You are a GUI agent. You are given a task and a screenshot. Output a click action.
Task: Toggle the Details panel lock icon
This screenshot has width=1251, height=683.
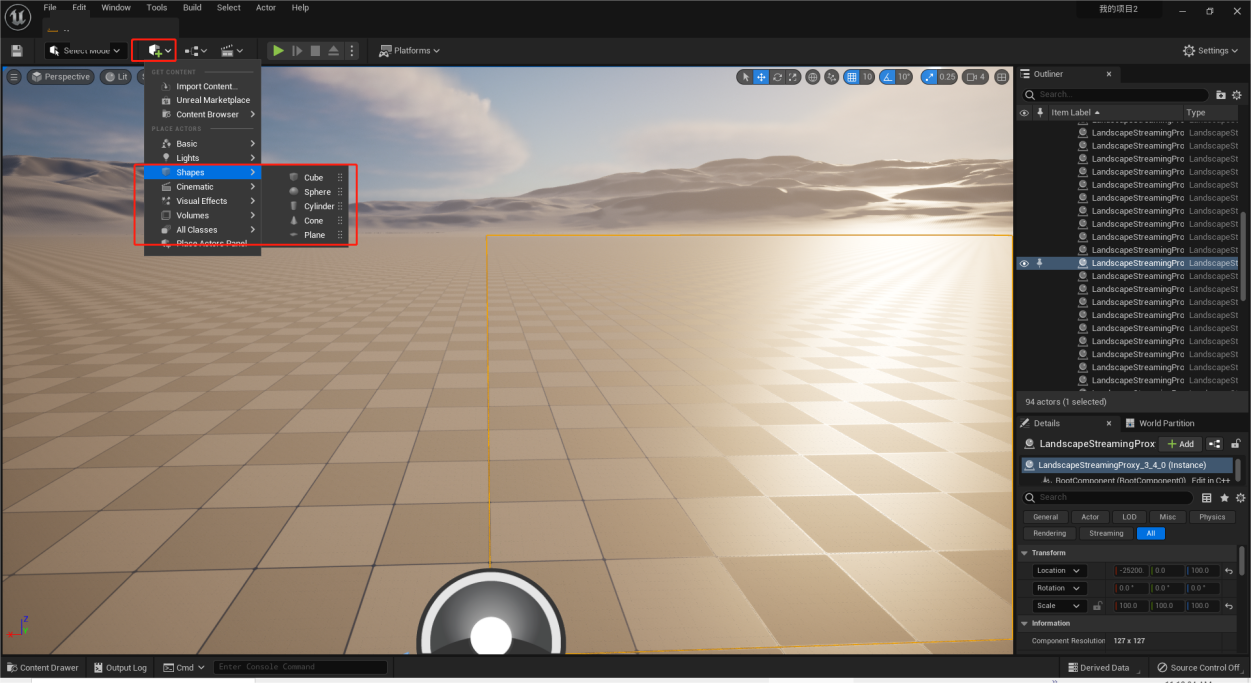pyautogui.click(x=1236, y=444)
